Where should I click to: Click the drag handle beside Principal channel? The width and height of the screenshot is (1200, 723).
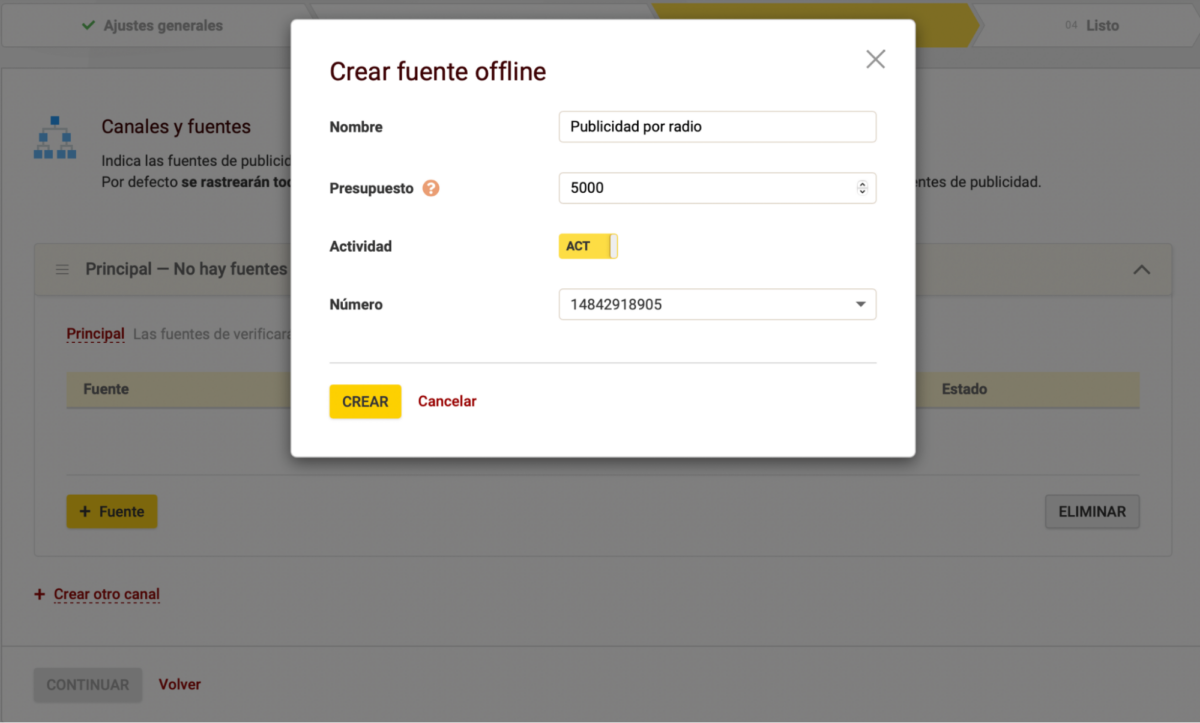[62, 270]
